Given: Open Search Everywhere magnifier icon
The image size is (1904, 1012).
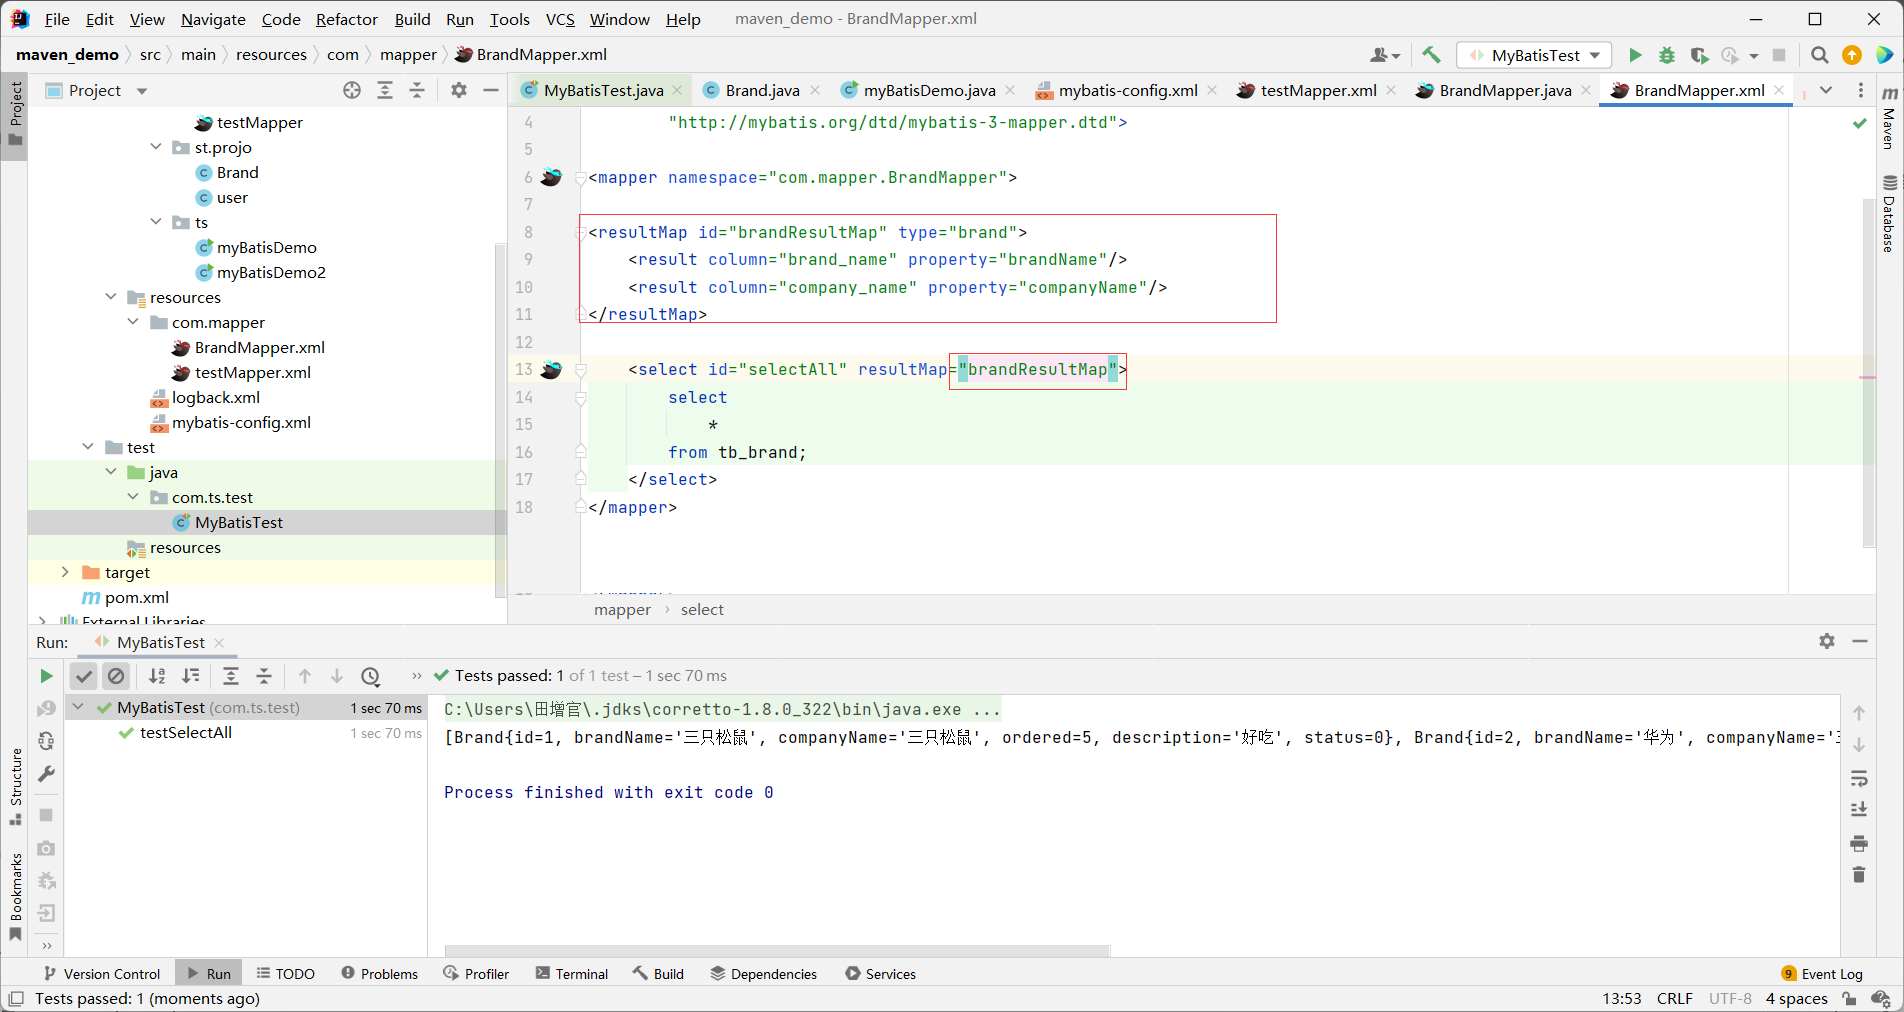Looking at the screenshot, I should (1820, 56).
